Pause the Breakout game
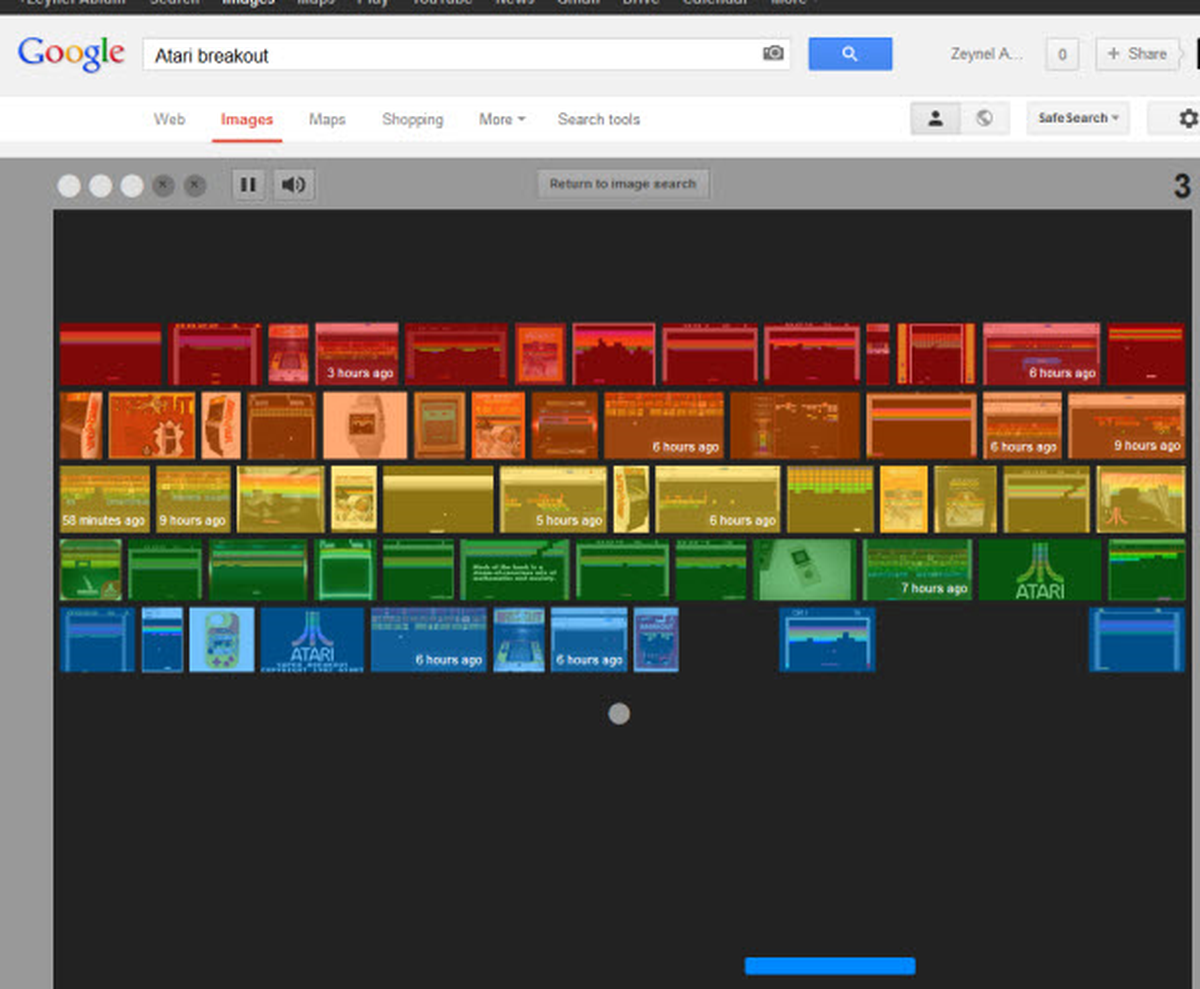1200x989 pixels. click(249, 184)
